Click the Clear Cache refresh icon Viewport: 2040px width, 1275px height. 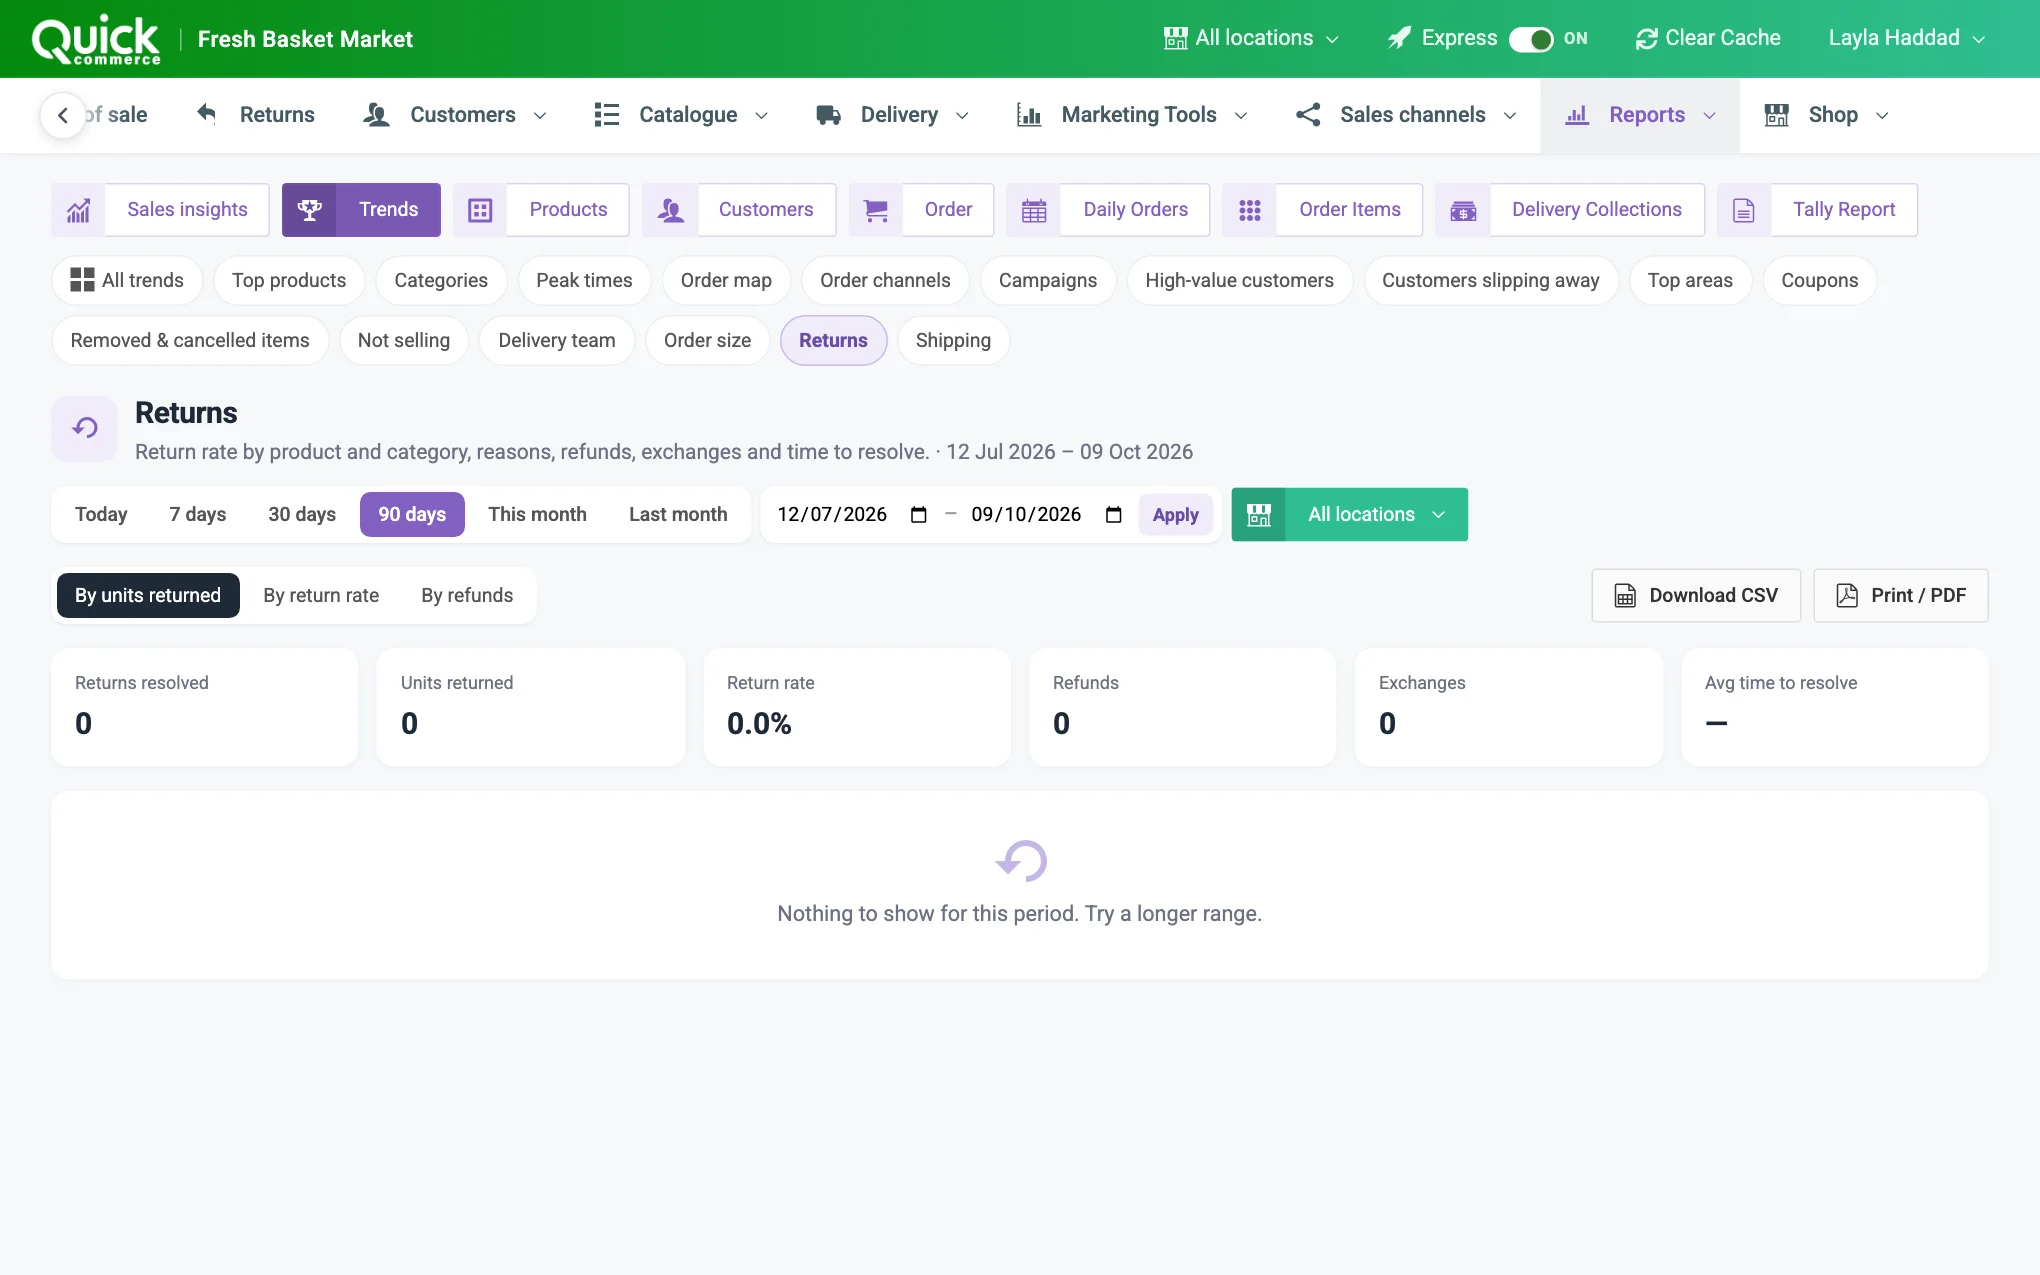1646,39
